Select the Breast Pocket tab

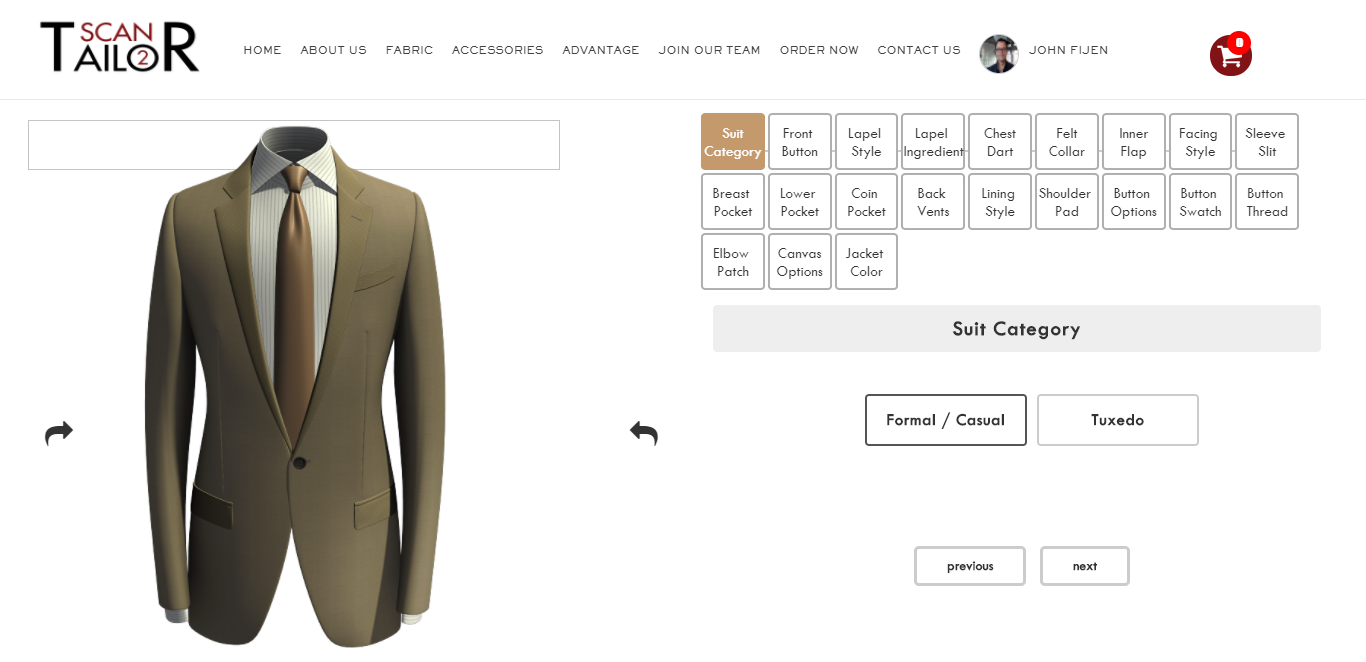pyautogui.click(x=732, y=202)
